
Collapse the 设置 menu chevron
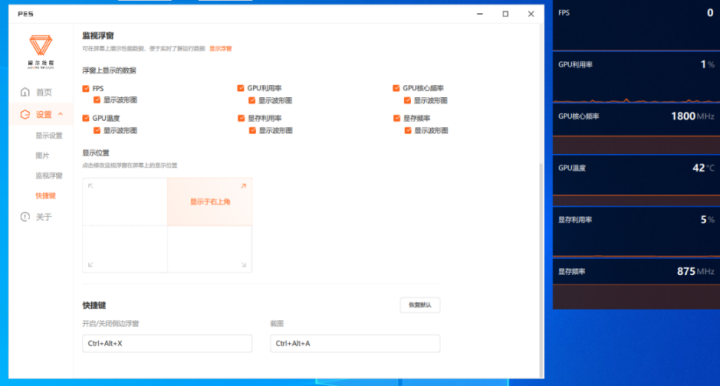60,114
